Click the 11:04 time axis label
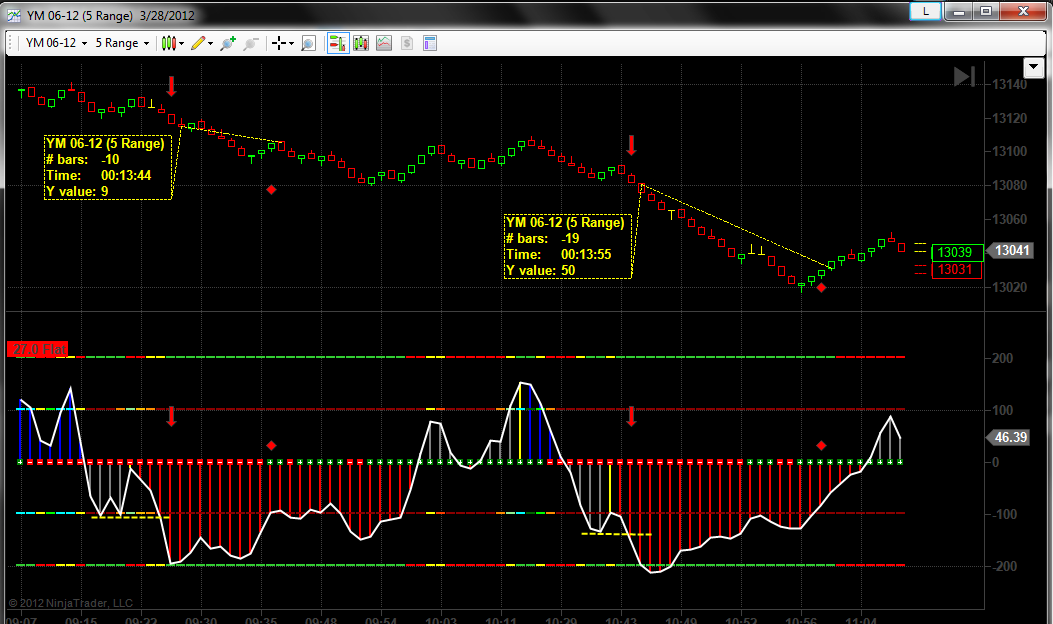Image resolution: width=1053 pixels, height=624 pixels. click(x=861, y=620)
